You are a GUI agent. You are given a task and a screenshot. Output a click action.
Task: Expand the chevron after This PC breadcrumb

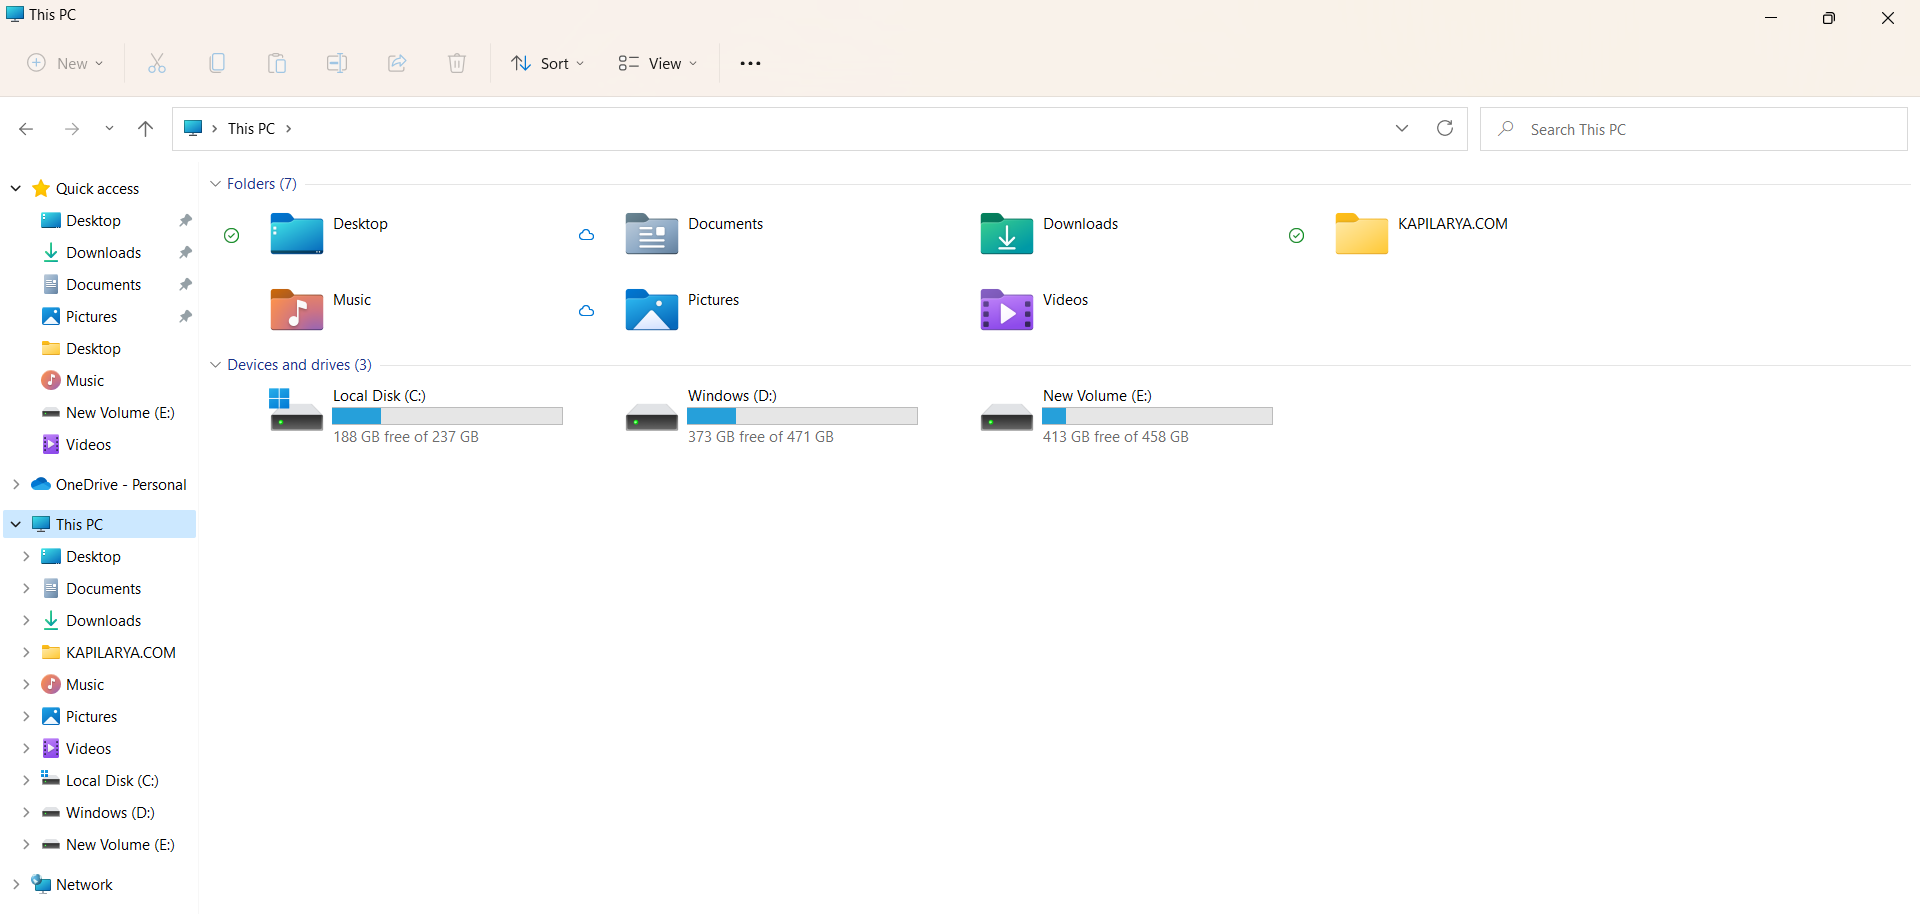[289, 129]
